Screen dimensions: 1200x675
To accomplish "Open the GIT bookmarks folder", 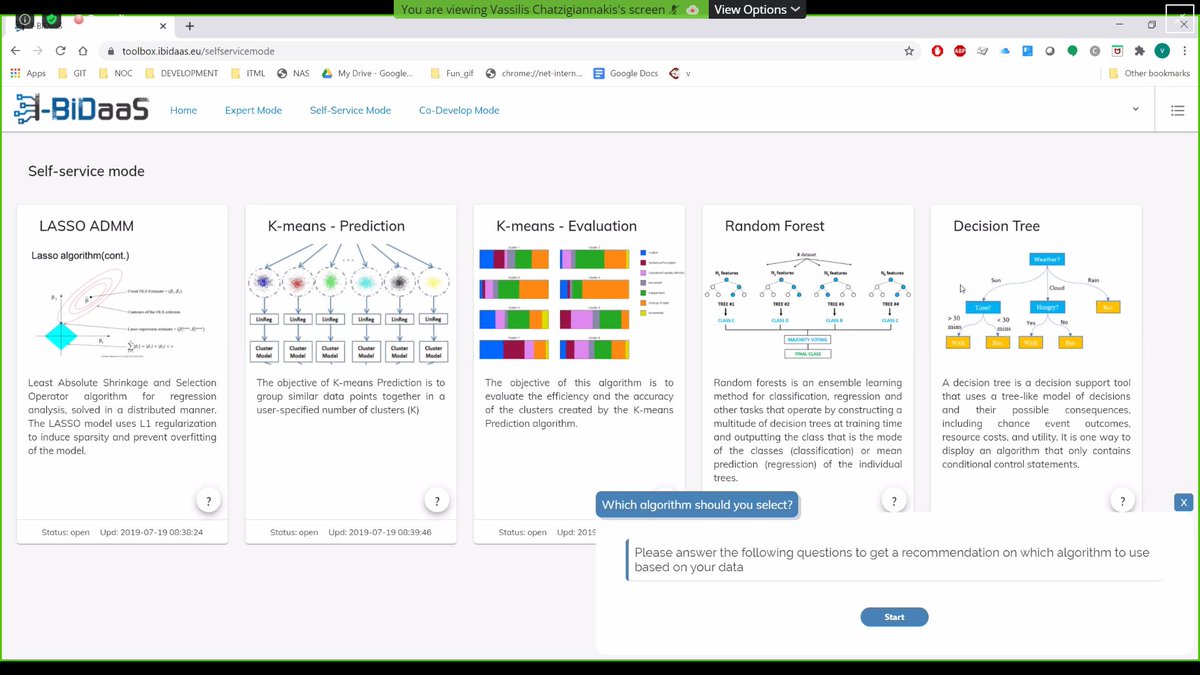I will (x=73, y=73).
